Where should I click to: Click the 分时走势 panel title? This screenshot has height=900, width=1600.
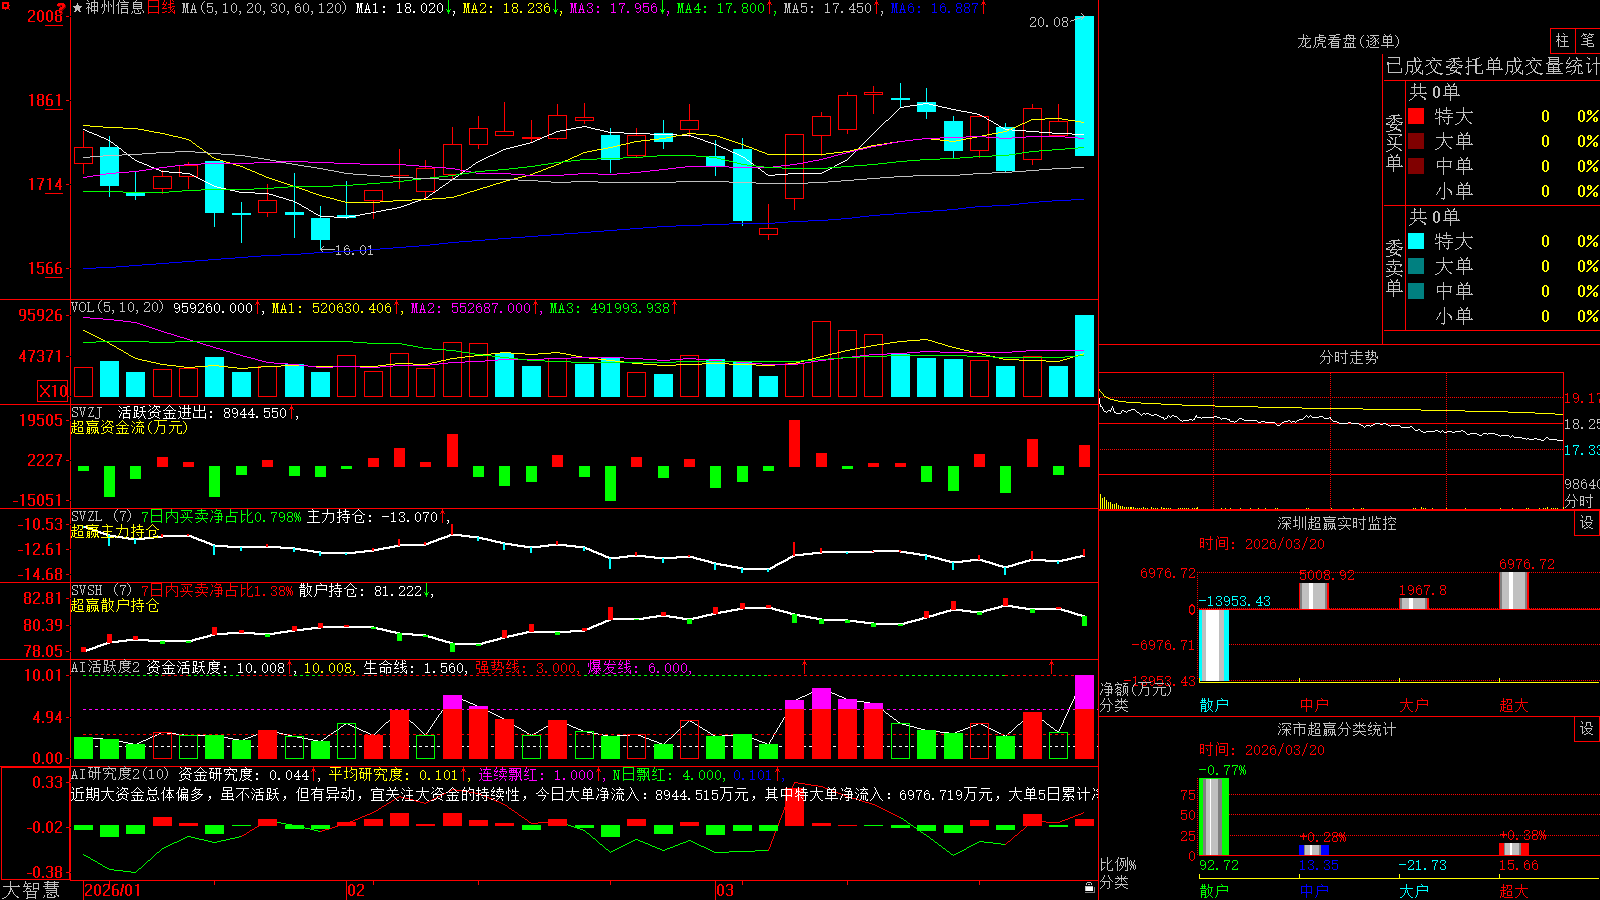coord(1348,357)
